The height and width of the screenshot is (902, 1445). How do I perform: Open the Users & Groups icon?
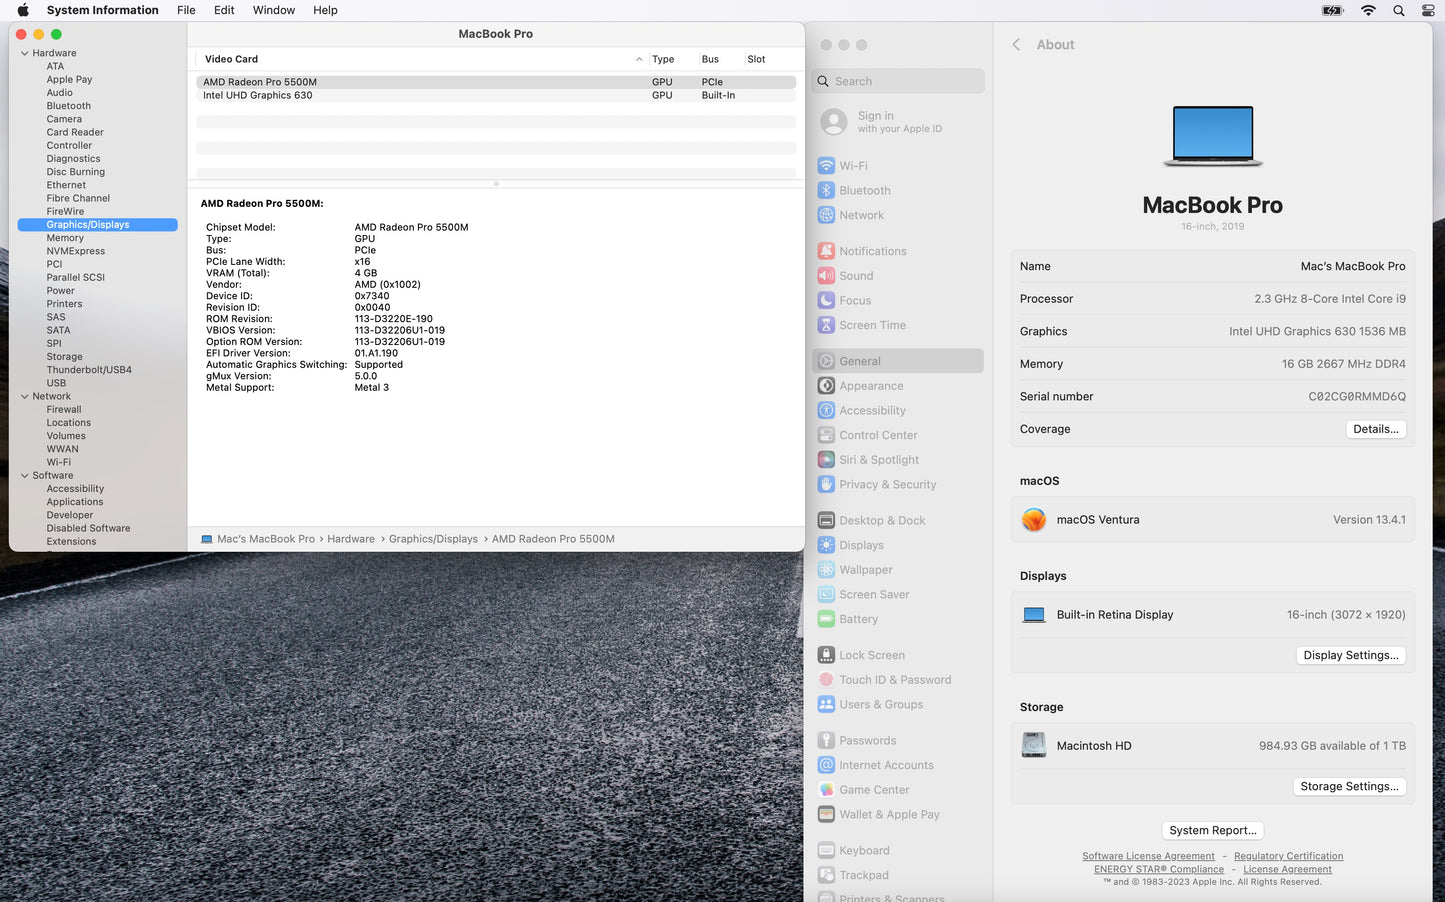pos(826,704)
